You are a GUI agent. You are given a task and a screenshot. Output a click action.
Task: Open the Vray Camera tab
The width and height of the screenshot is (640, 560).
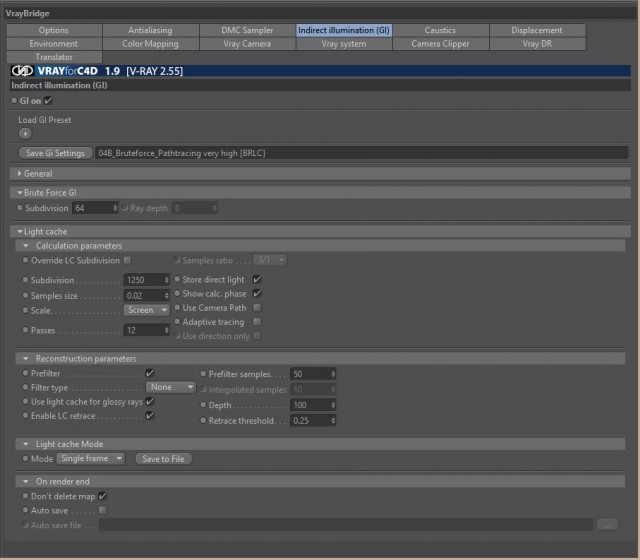coord(247,44)
